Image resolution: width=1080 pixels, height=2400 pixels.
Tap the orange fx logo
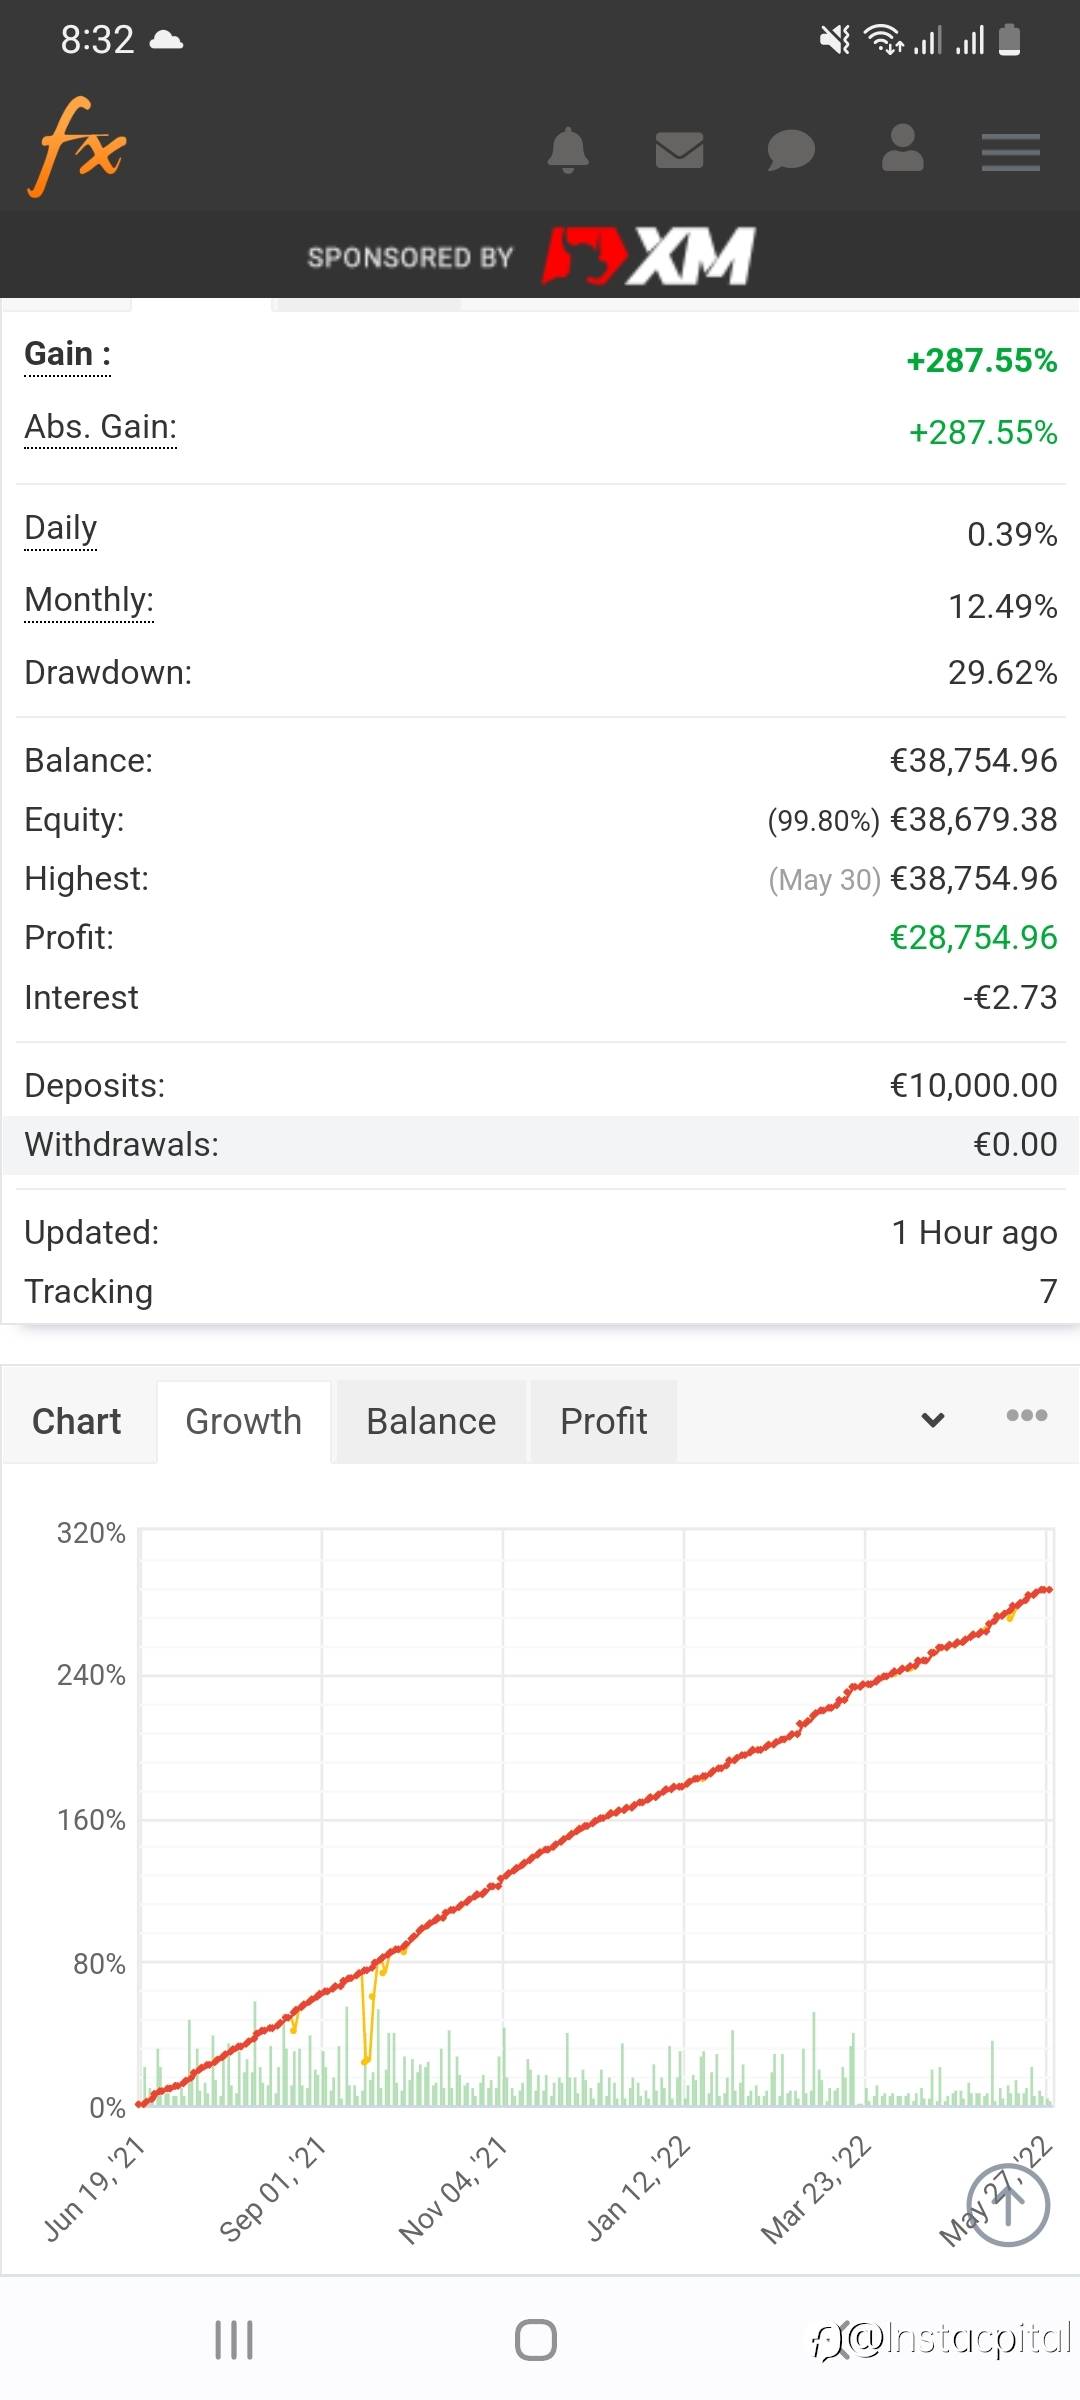point(78,148)
